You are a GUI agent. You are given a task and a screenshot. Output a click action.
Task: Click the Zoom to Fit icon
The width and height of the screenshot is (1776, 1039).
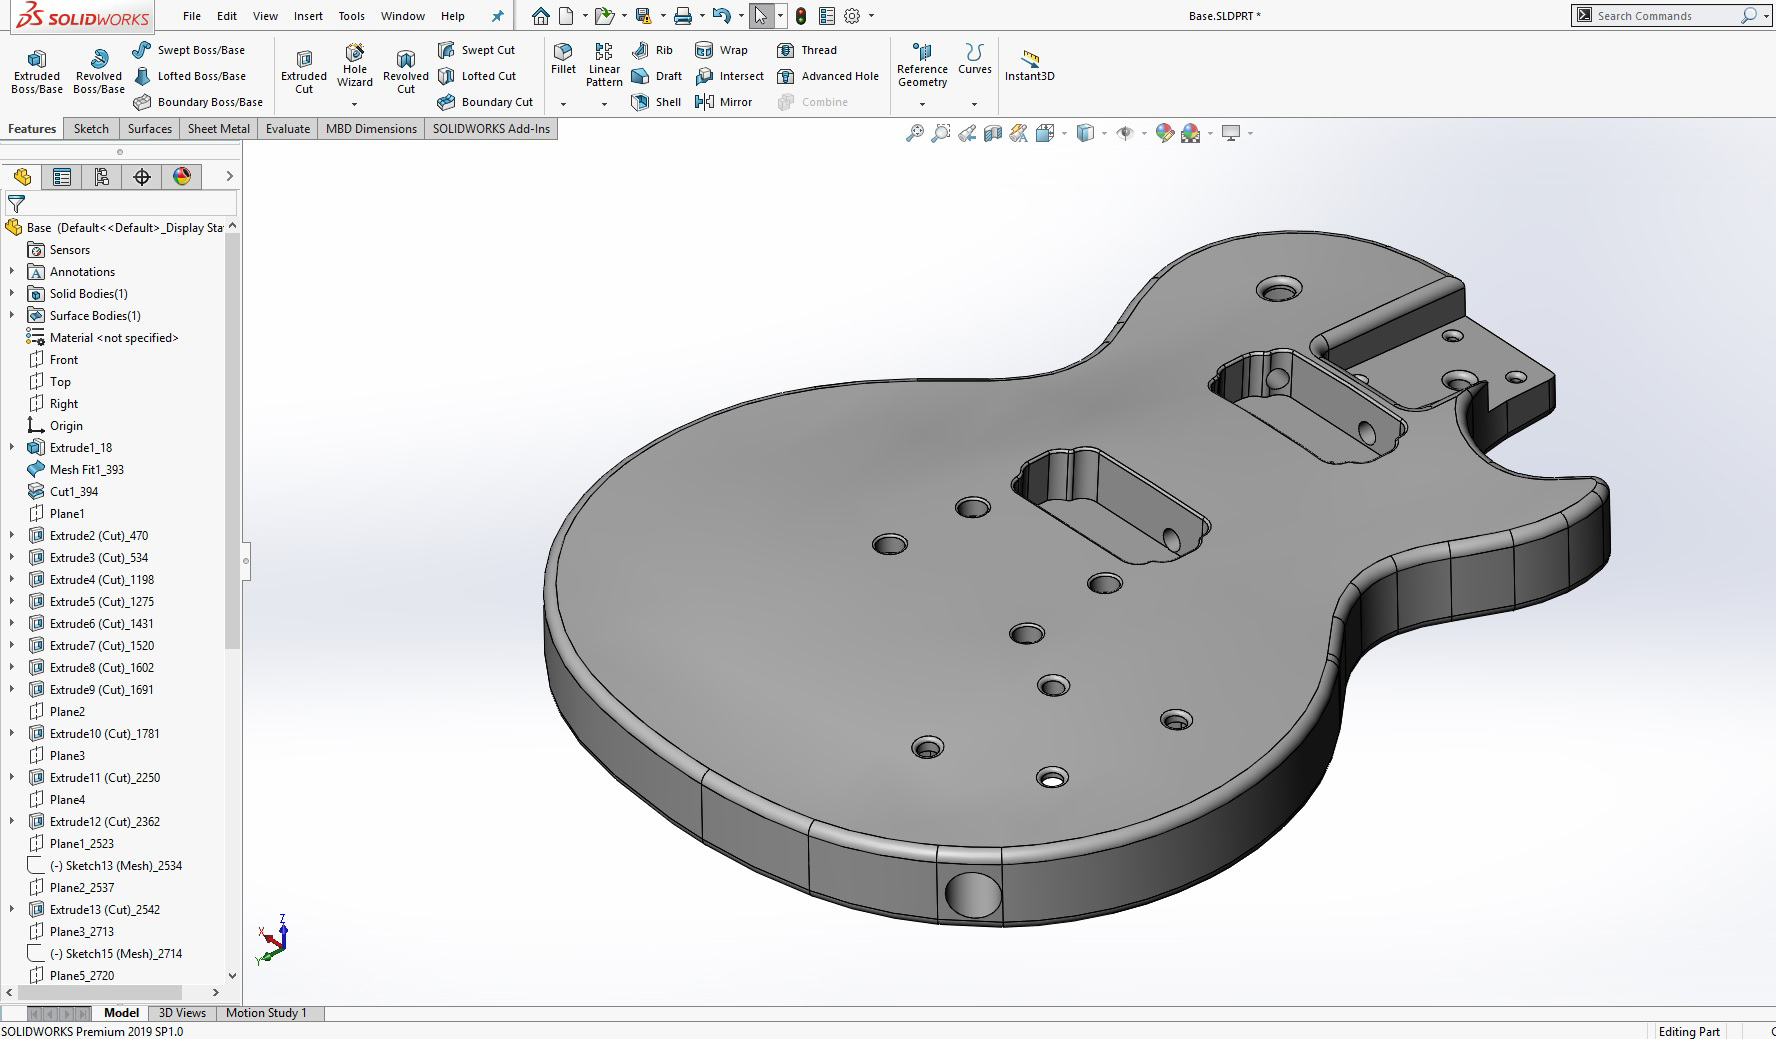pyautogui.click(x=914, y=133)
